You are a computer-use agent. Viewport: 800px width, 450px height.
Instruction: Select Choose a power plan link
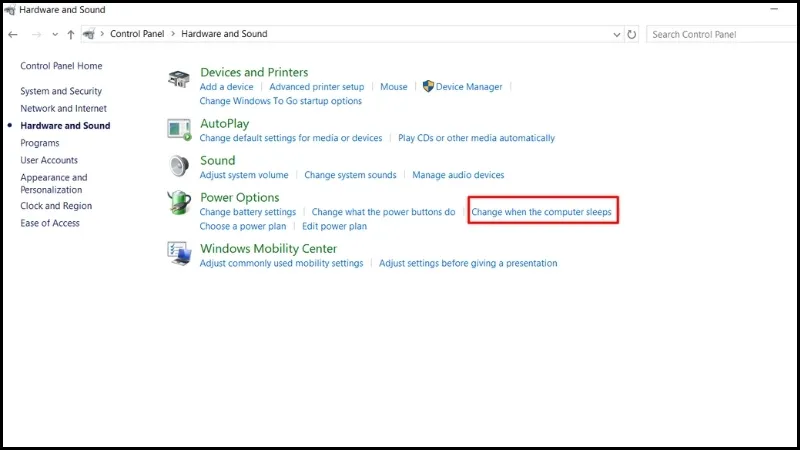click(x=242, y=226)
